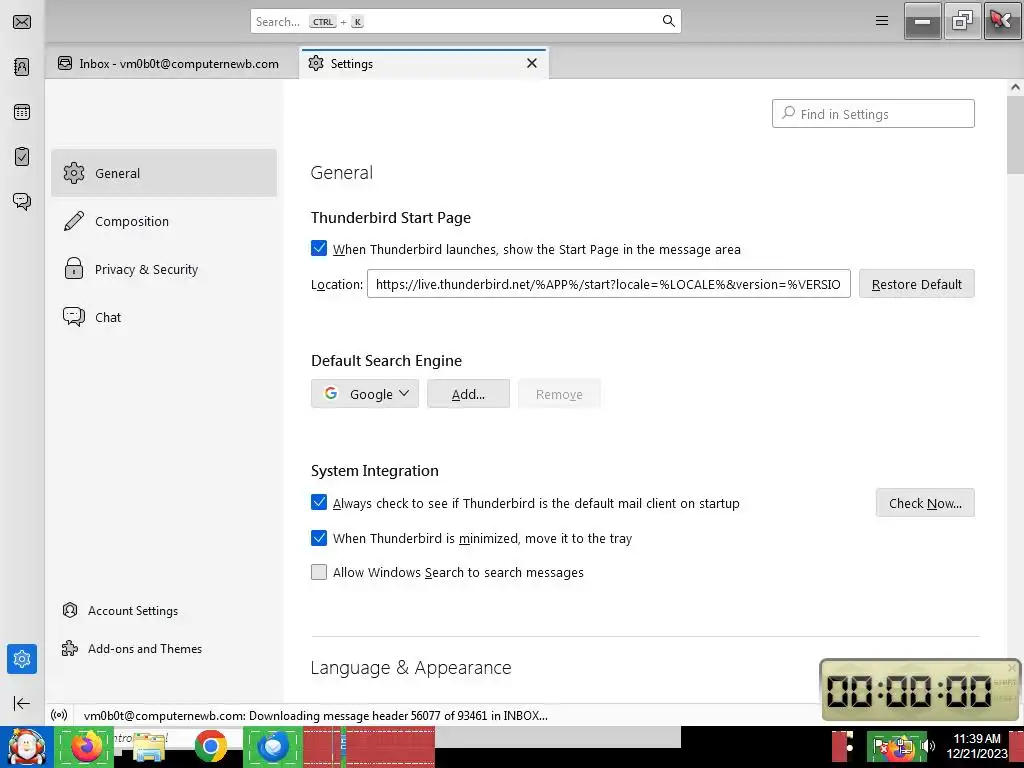Select the Privacy & Security label
The height and width of the screenshot is (768, 1024).
(x=146, y=269)
